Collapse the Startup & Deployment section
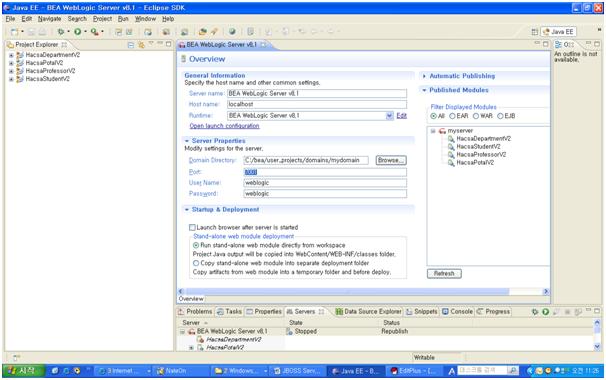 [187, 210]
